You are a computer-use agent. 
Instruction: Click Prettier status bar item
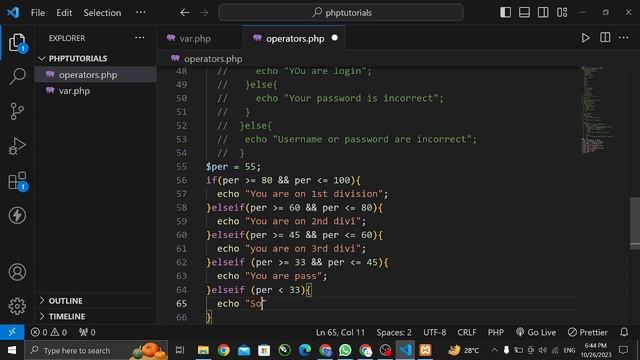tap(587, 332)
